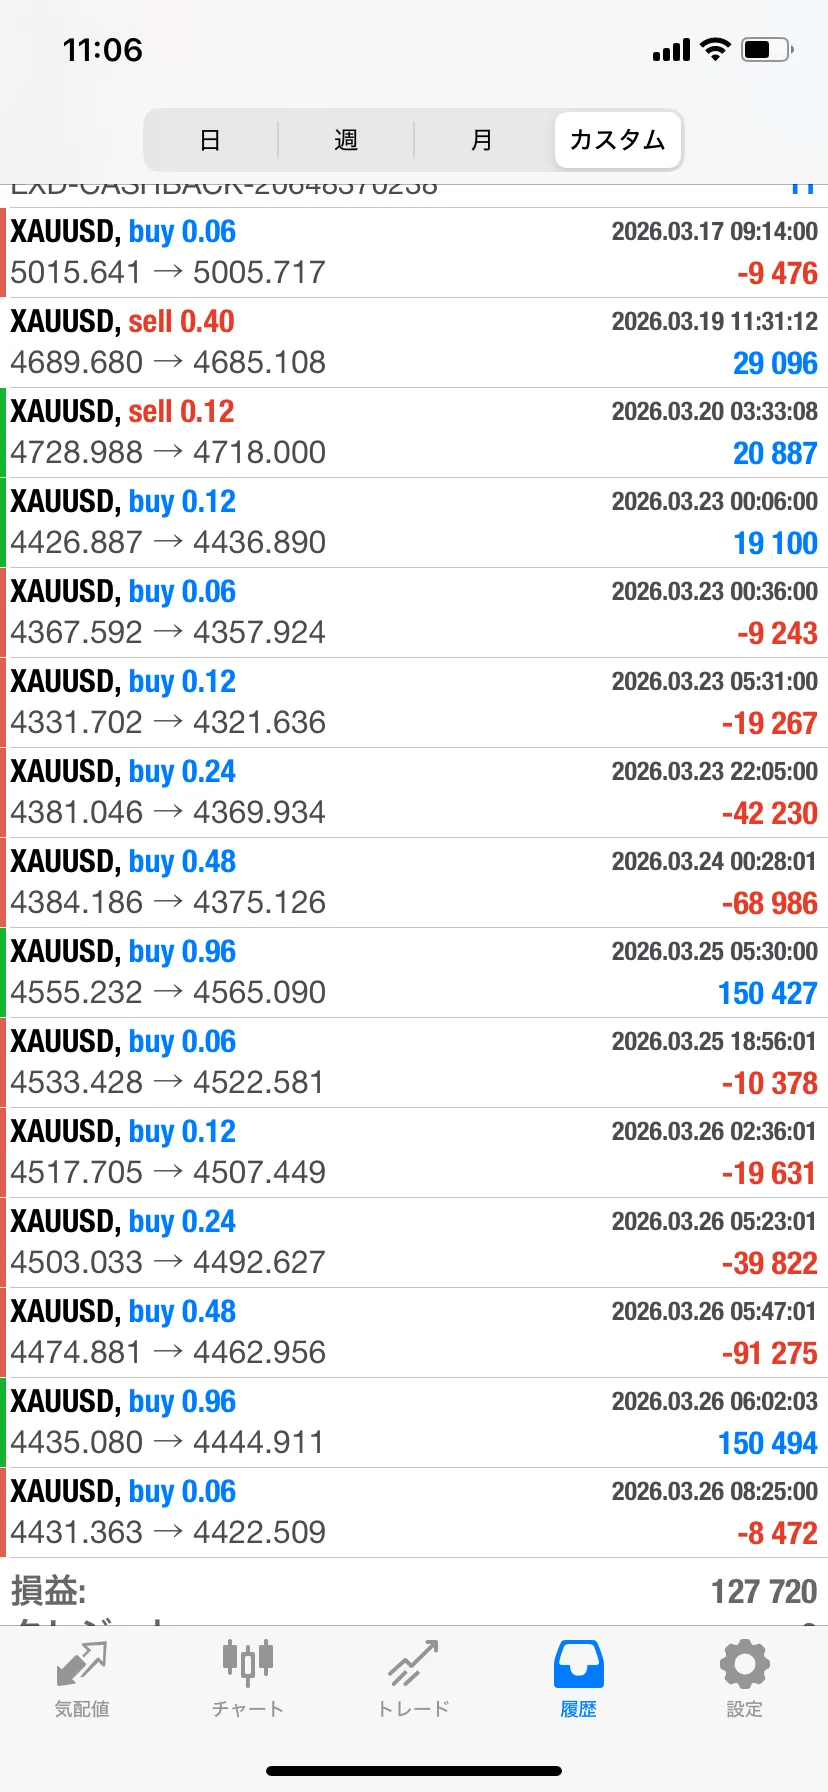
Task: Open the buy 0.48 trade losing -91 275
Action: click(414, 1332)
